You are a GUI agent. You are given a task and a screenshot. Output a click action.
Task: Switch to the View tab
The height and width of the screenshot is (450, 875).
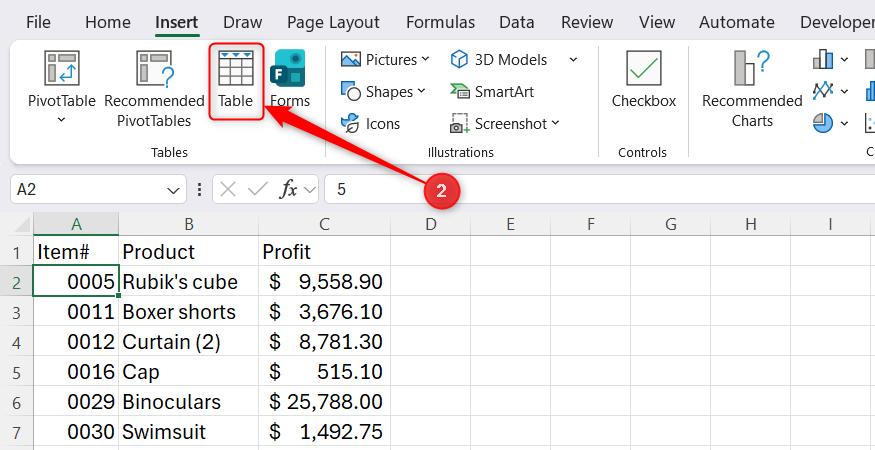pos(657,22)
